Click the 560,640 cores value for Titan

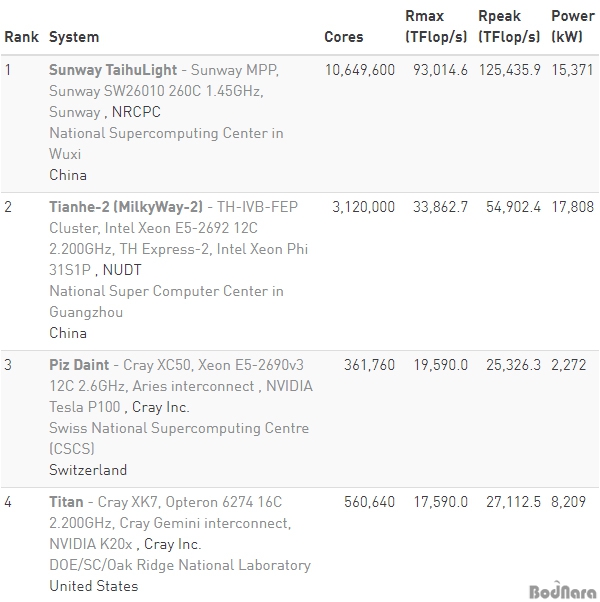(x=369, y=502)
